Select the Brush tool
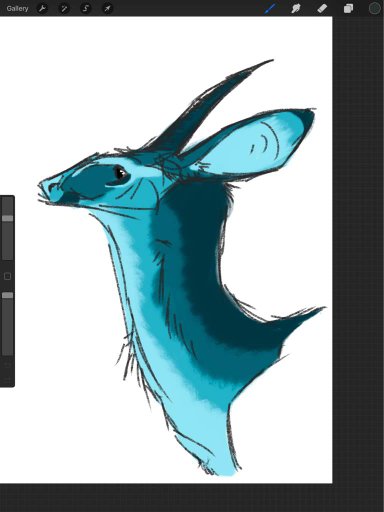Image resolution: width=384 pixels, height=512 pixels. (x=270, y=8)
